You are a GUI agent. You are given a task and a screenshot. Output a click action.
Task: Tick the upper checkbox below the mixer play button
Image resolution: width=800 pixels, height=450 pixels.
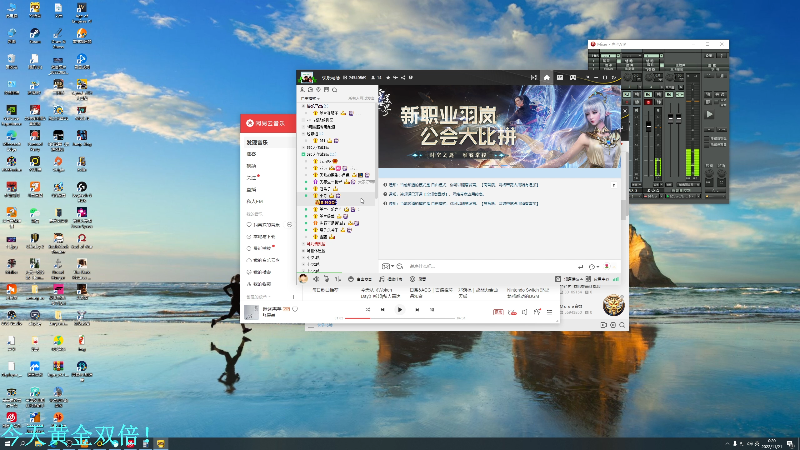point(707,138)
